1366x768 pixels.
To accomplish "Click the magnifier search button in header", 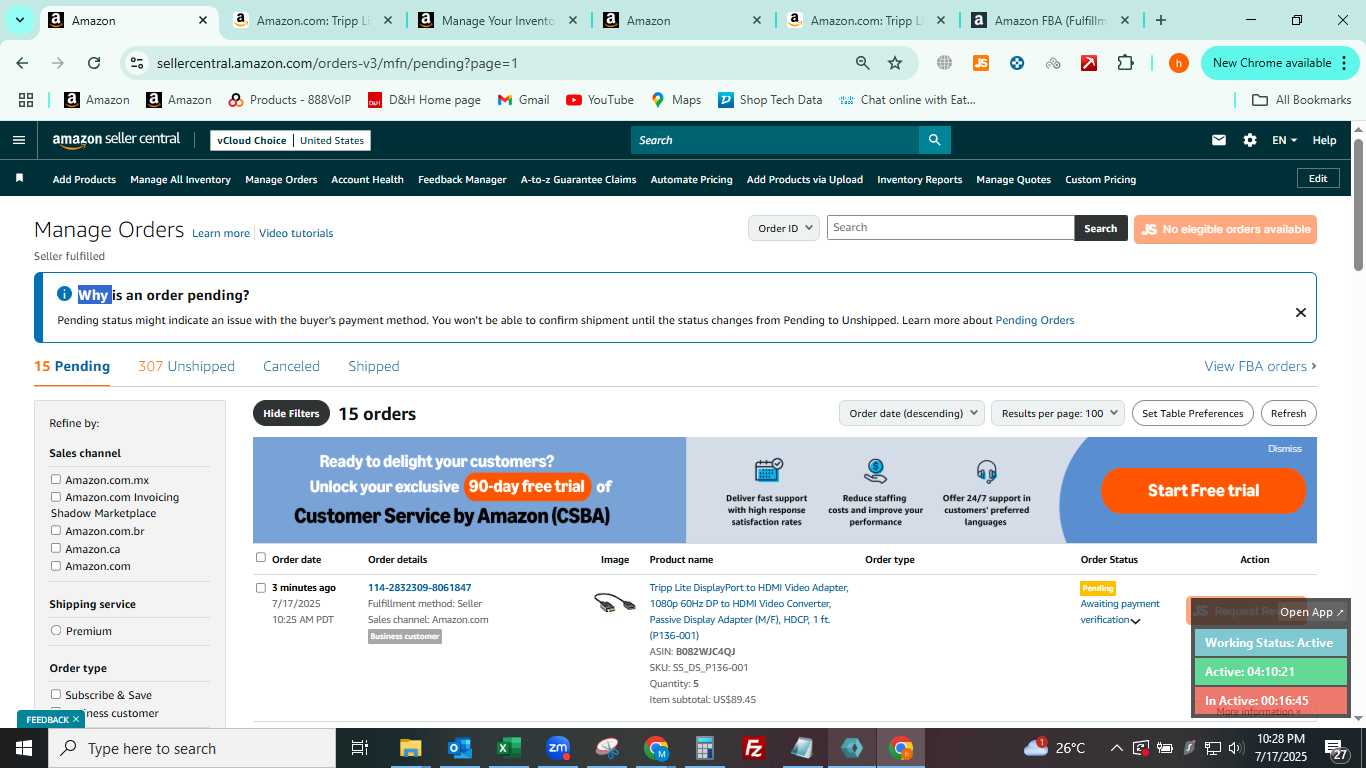I will [934, 140].
